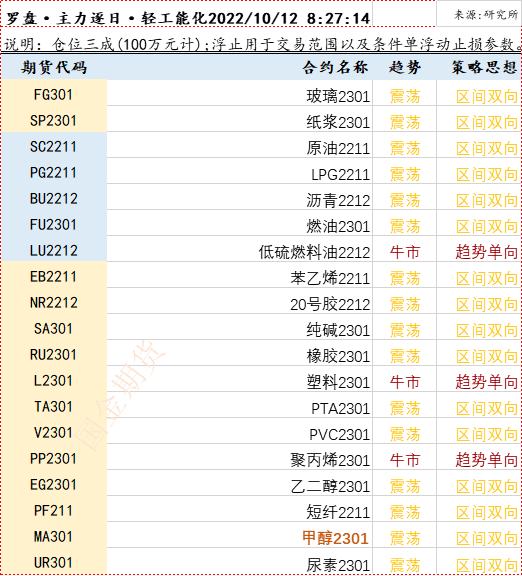Select the TA301 code cell
Image resolution: width=522 pixels, height=576 pixels.
(x=54, y=405)
